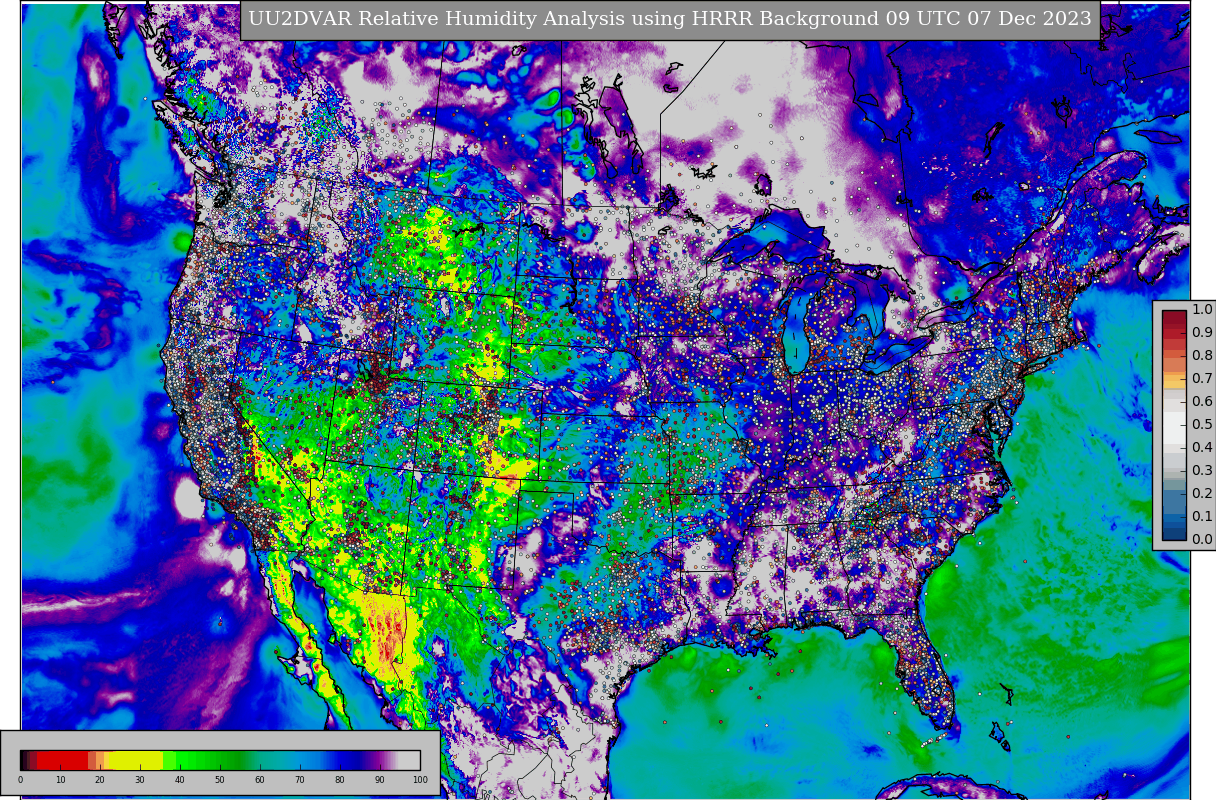The height and width of the screenshot is (800, 1216).
Task: Click the '50' label on bottom colorbar
Action: click(x=220, y=780)
